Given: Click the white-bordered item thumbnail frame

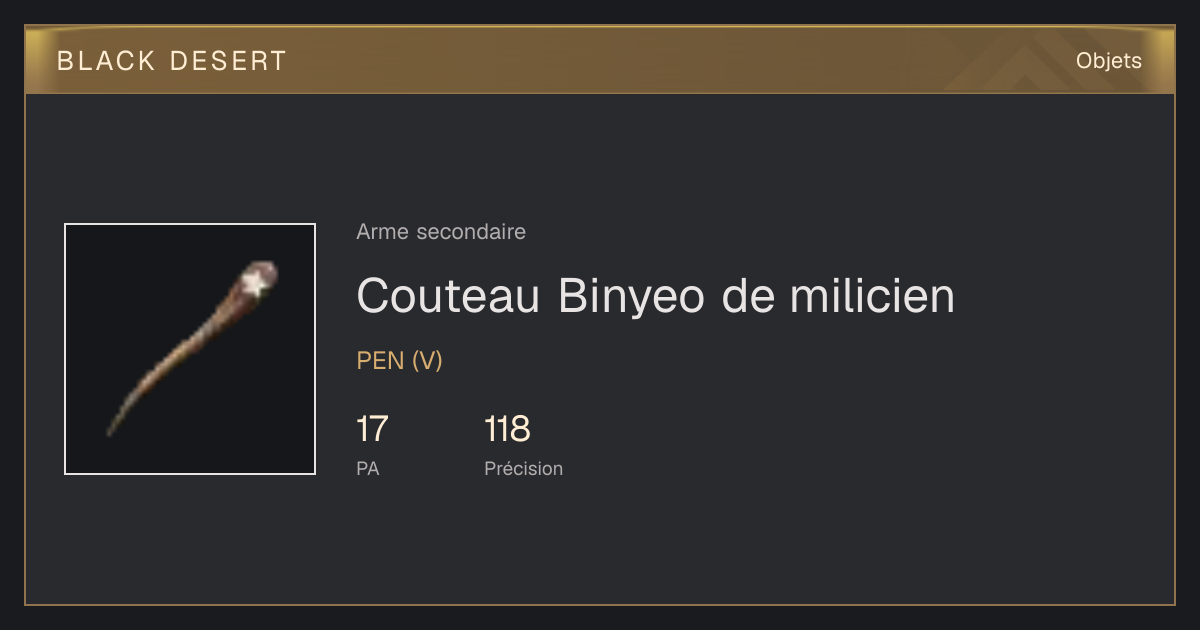Looking at the screenshot, I should tap(190, 349).
